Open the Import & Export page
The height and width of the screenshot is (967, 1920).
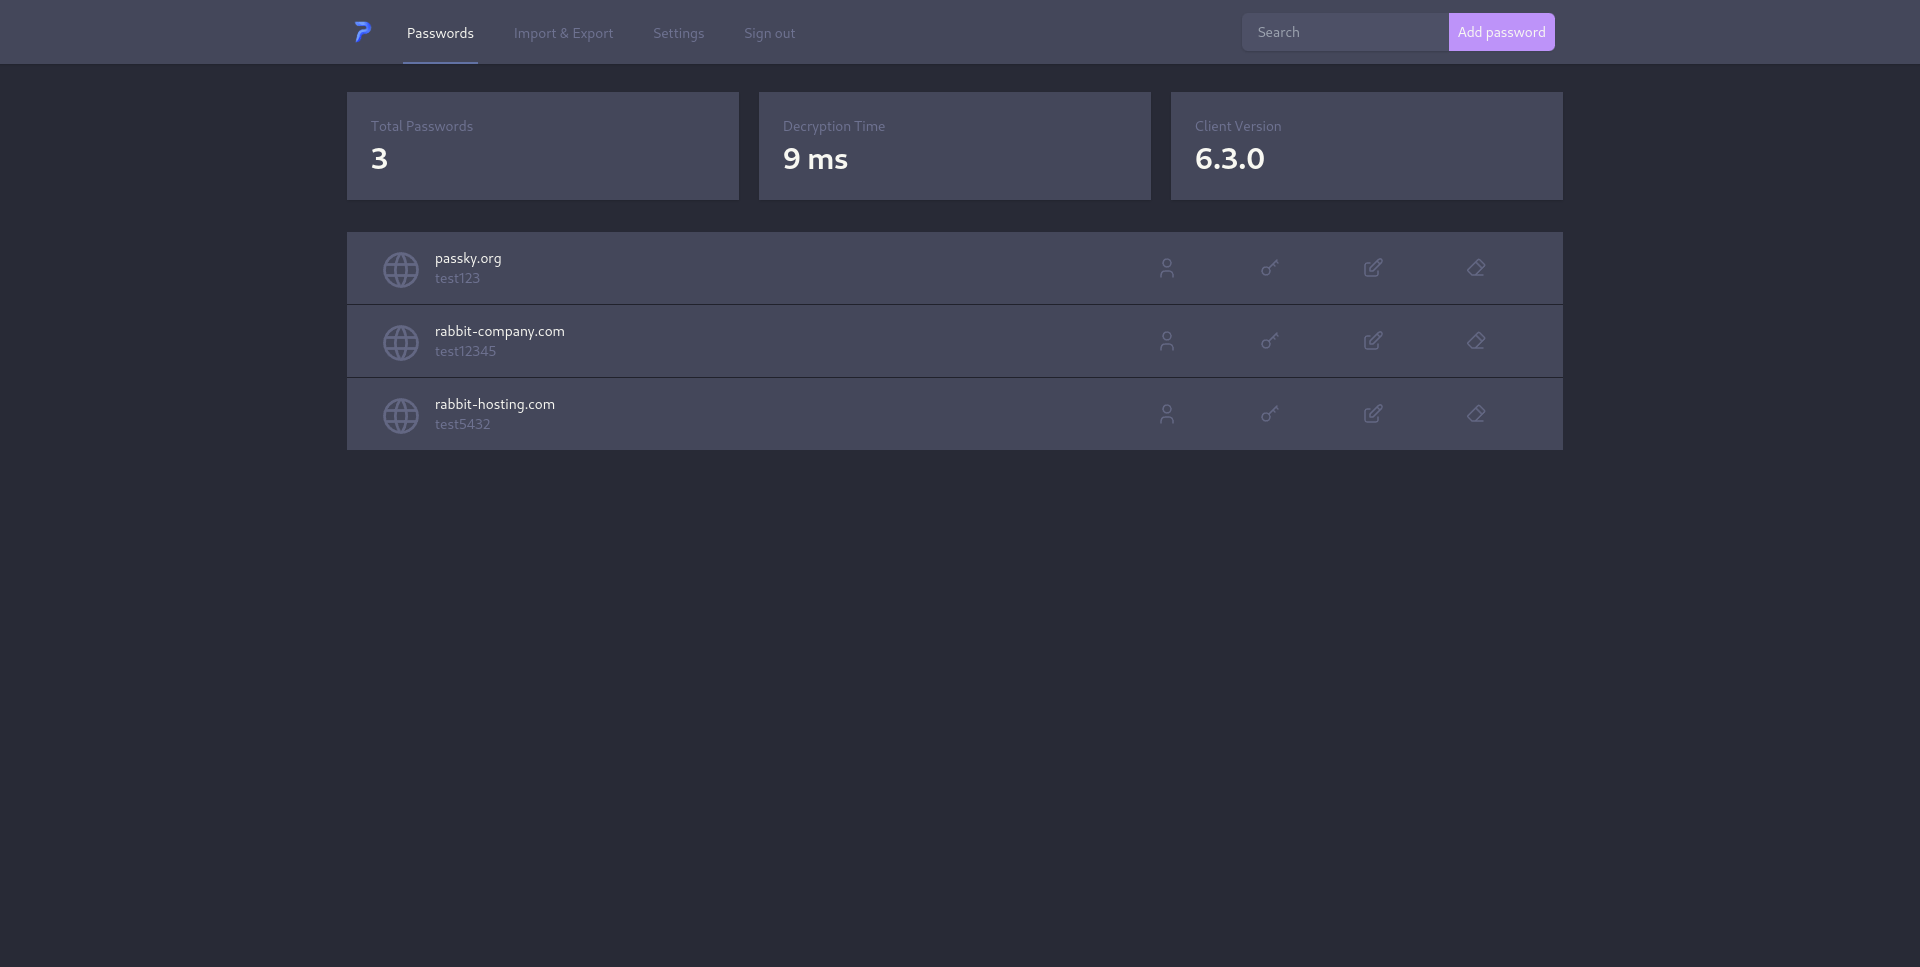[x=563, y=33]
